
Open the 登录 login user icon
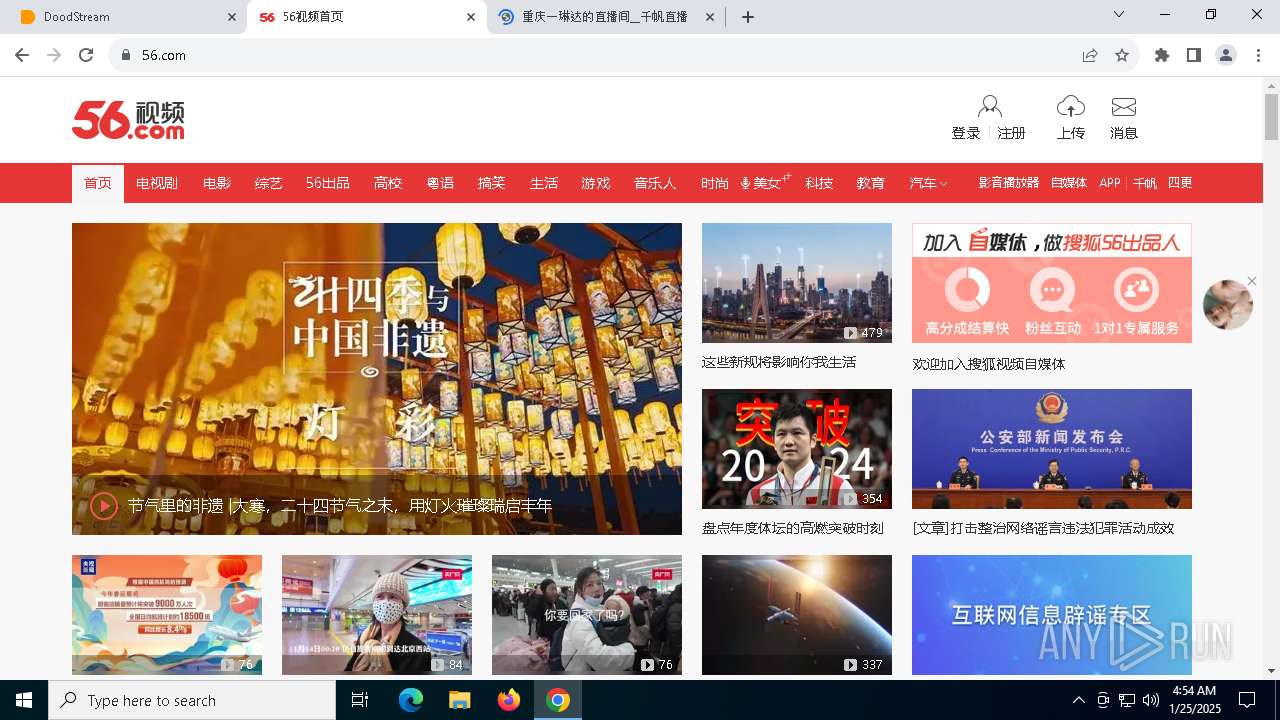click(x=989, y=107)
